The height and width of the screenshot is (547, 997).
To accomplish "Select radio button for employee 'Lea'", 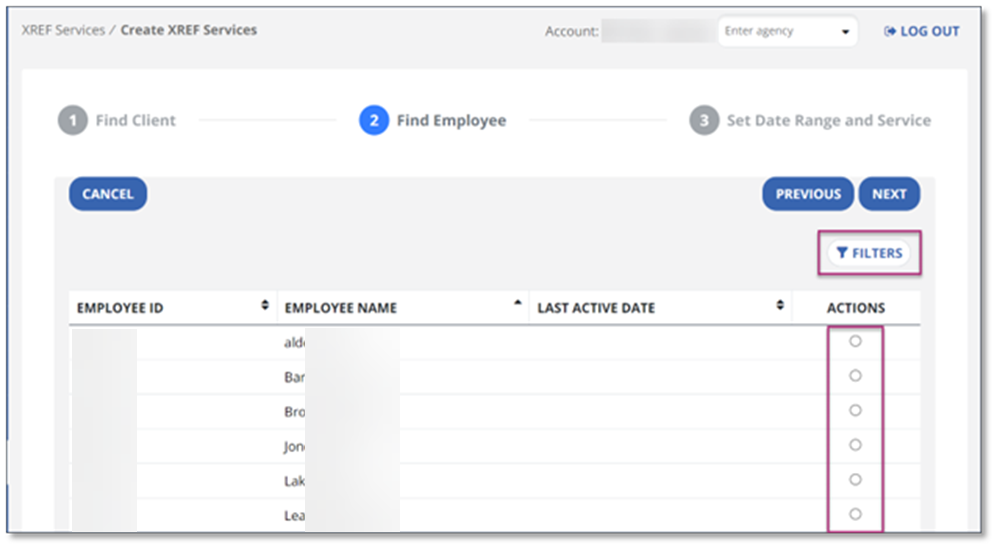I will [855, 514].
